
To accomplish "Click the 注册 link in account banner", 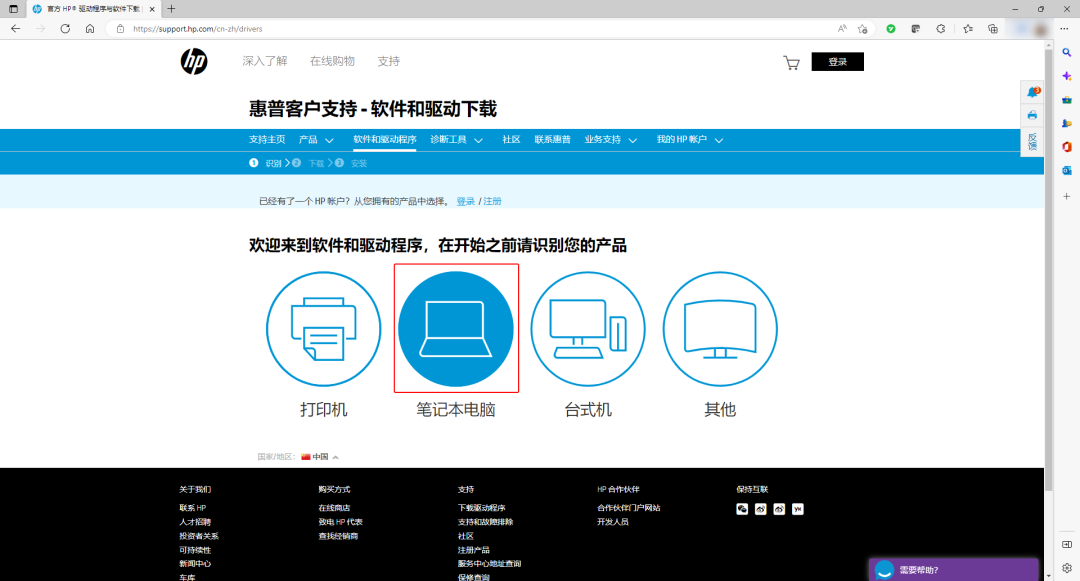I will (492, 201).
